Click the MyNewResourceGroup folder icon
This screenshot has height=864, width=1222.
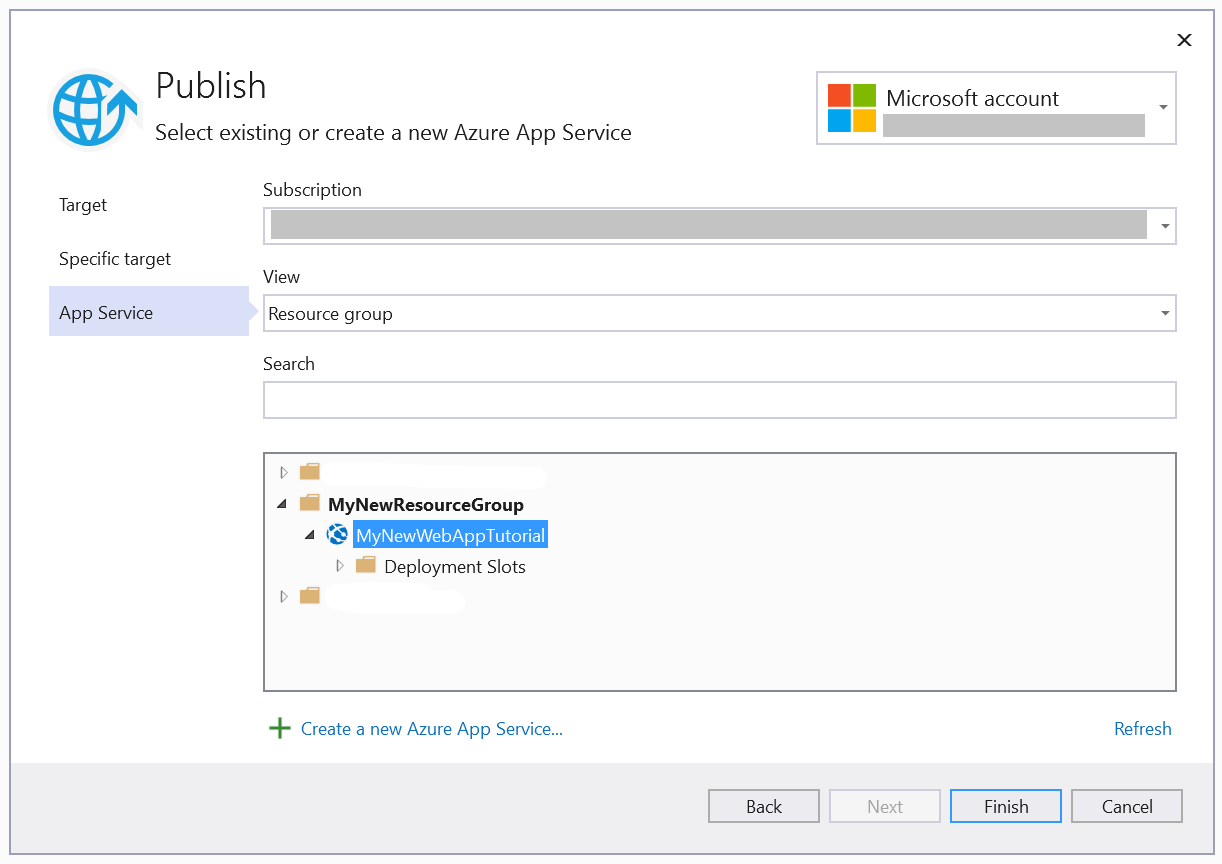(x=309, y=504)
